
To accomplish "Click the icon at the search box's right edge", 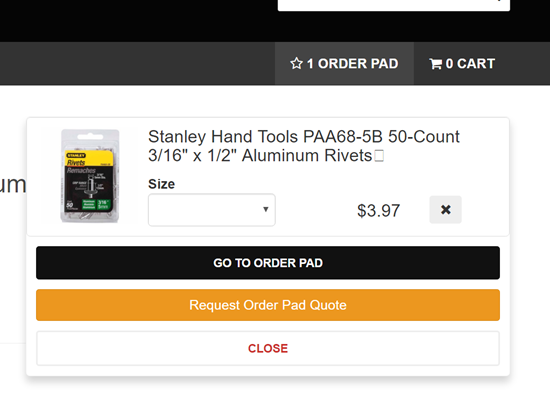I will click(x=499, y=1).
